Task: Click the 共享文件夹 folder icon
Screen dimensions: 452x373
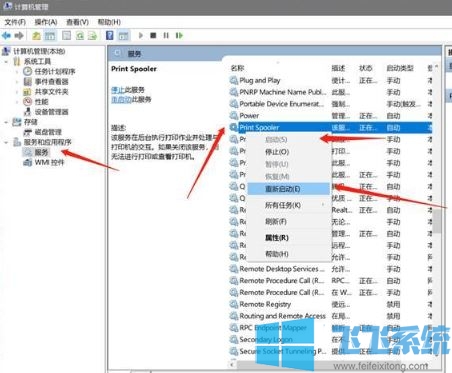Action: (x=28, y=92)
